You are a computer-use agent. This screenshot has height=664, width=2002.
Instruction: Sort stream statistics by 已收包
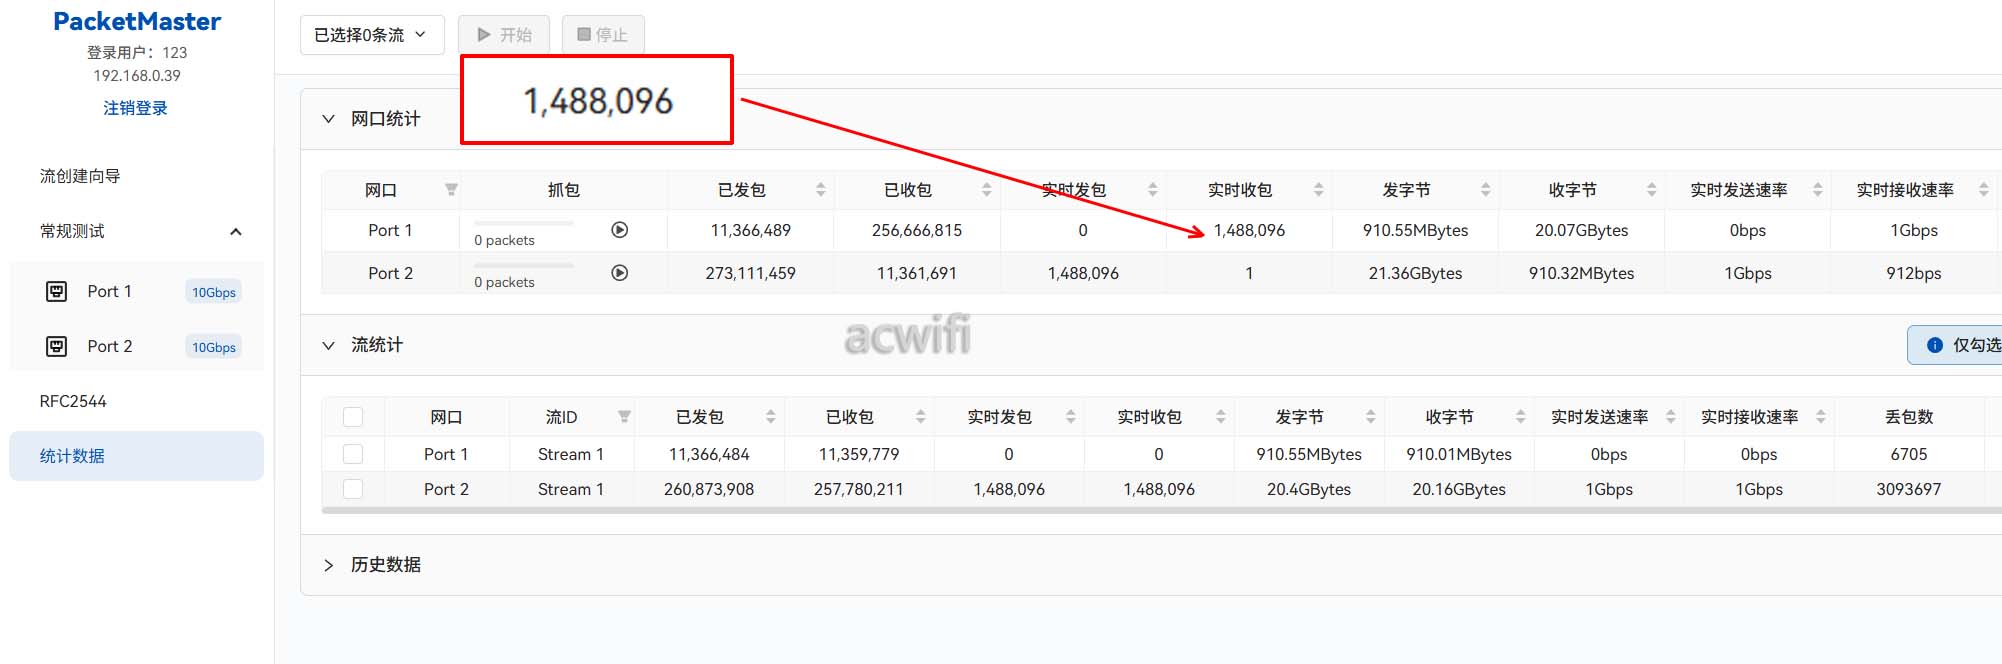point(920,417)
